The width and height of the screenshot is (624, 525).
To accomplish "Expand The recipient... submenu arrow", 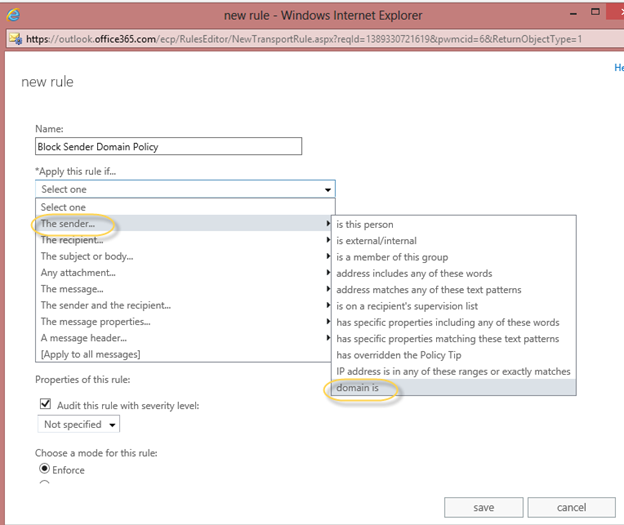I will (328, 240).
